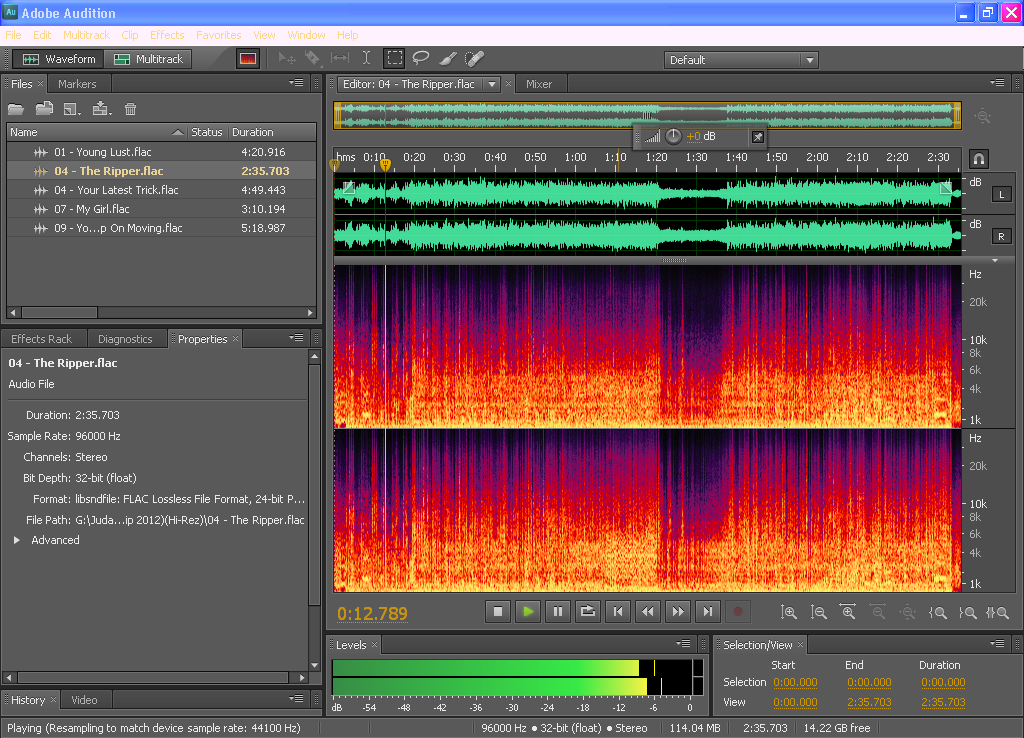Open the Levels panel options menu

[x=684, y=644]
